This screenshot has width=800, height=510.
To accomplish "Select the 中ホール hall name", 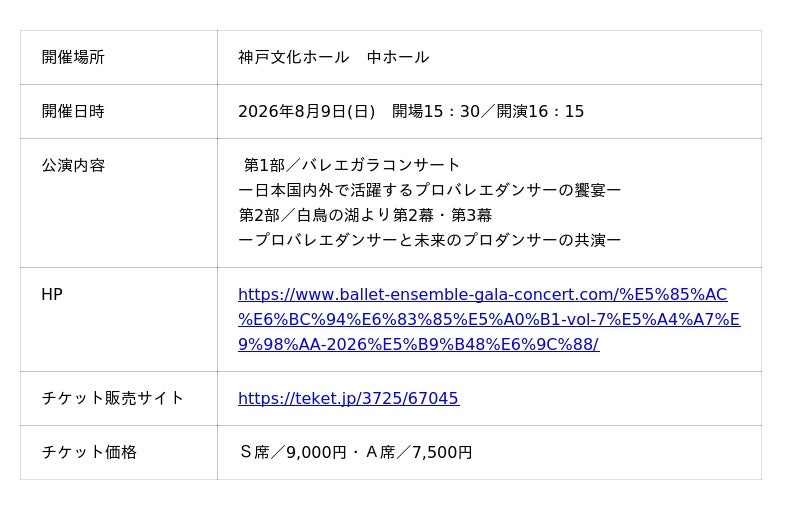I will (x=398, y=58).
